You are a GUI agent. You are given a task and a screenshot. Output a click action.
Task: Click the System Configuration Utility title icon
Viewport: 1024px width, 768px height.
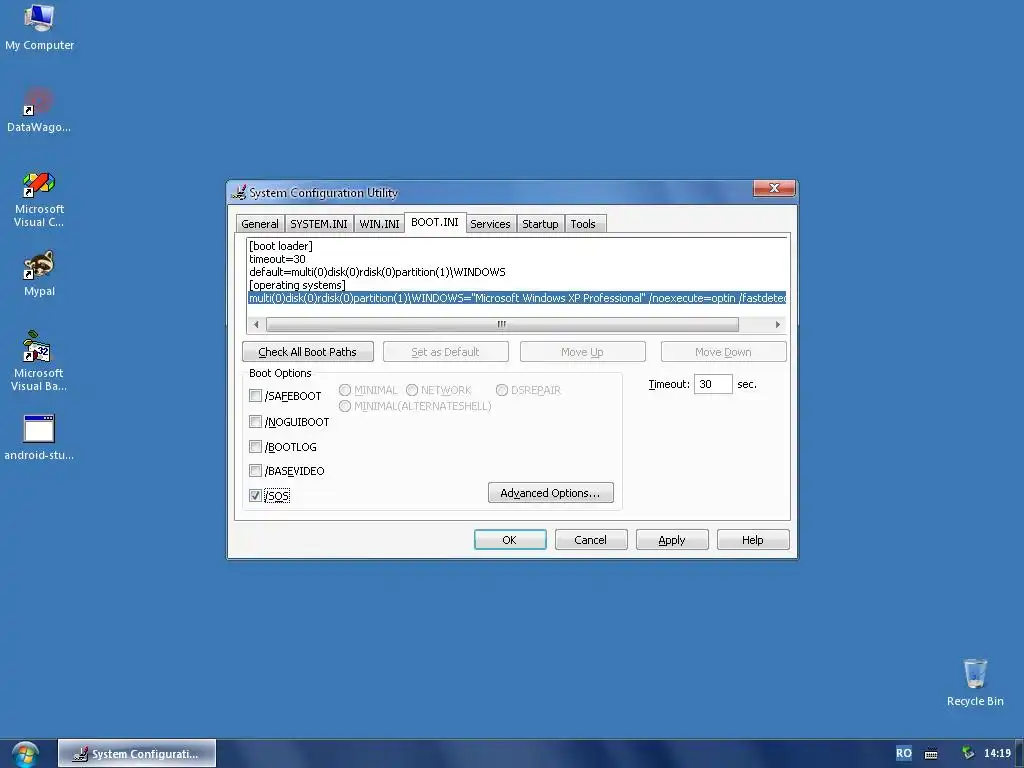pos(239,192)
